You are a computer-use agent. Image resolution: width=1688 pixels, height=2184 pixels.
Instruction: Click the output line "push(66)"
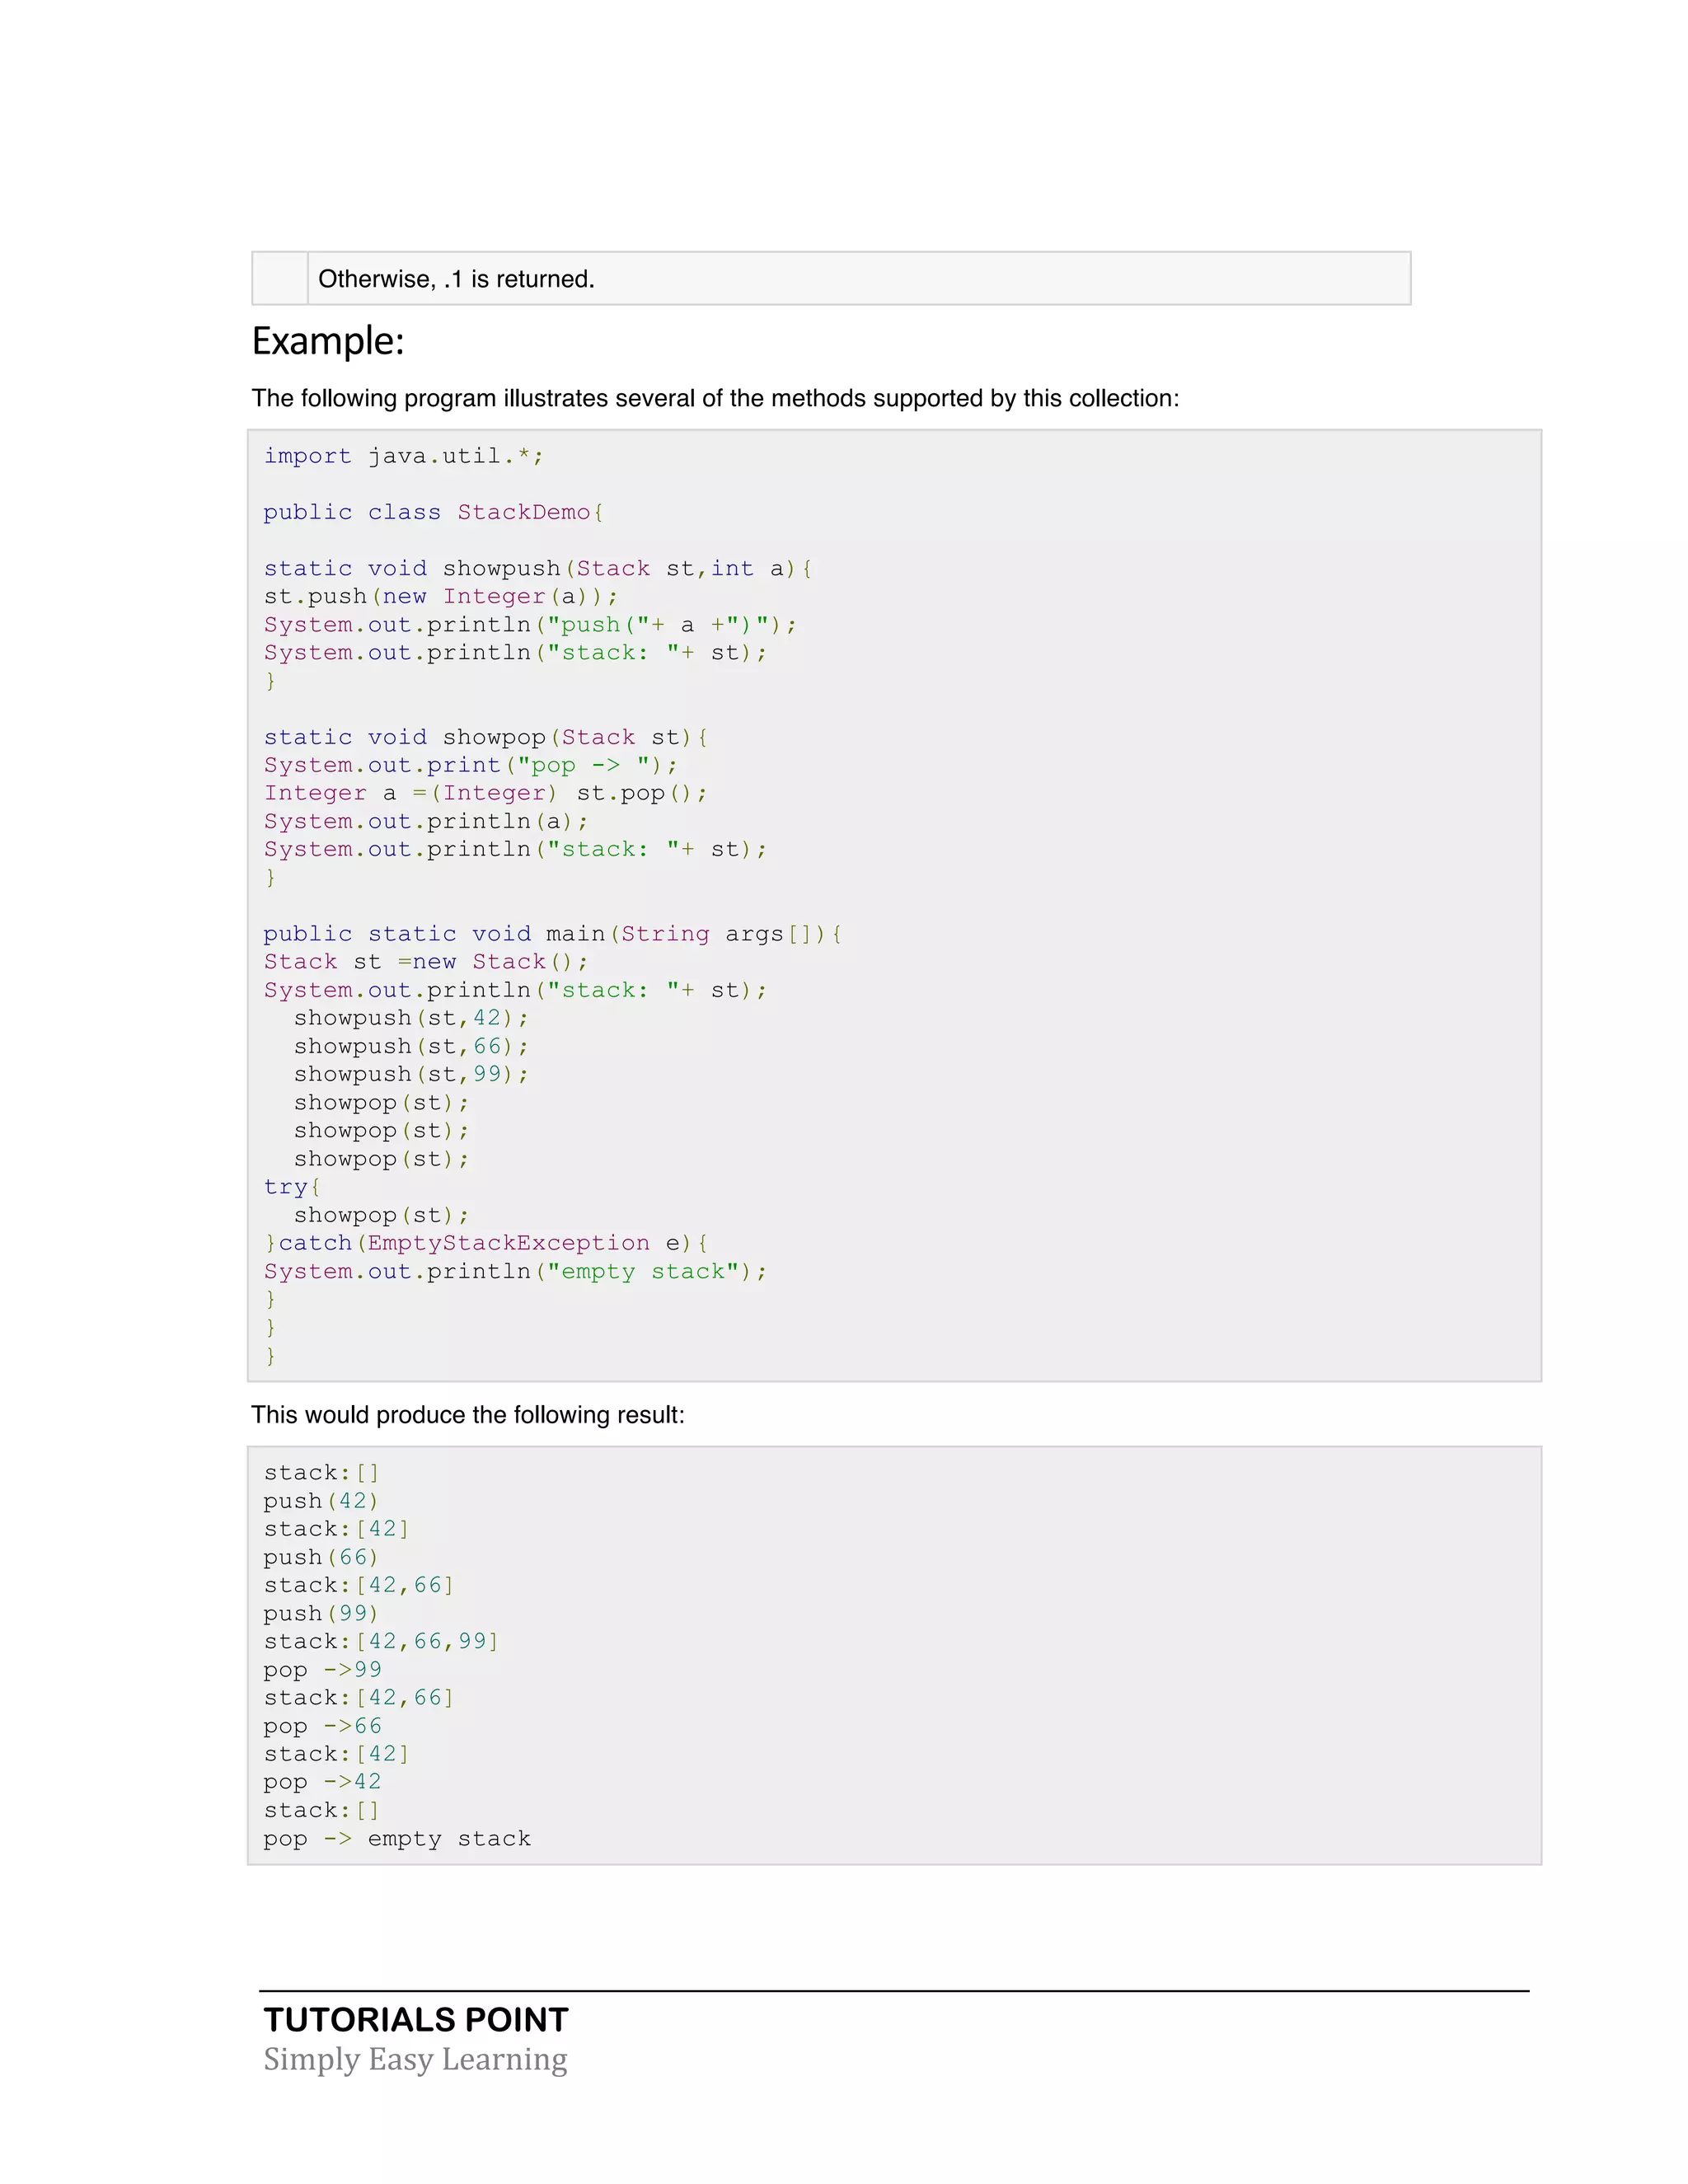(x=321, y=1557)
